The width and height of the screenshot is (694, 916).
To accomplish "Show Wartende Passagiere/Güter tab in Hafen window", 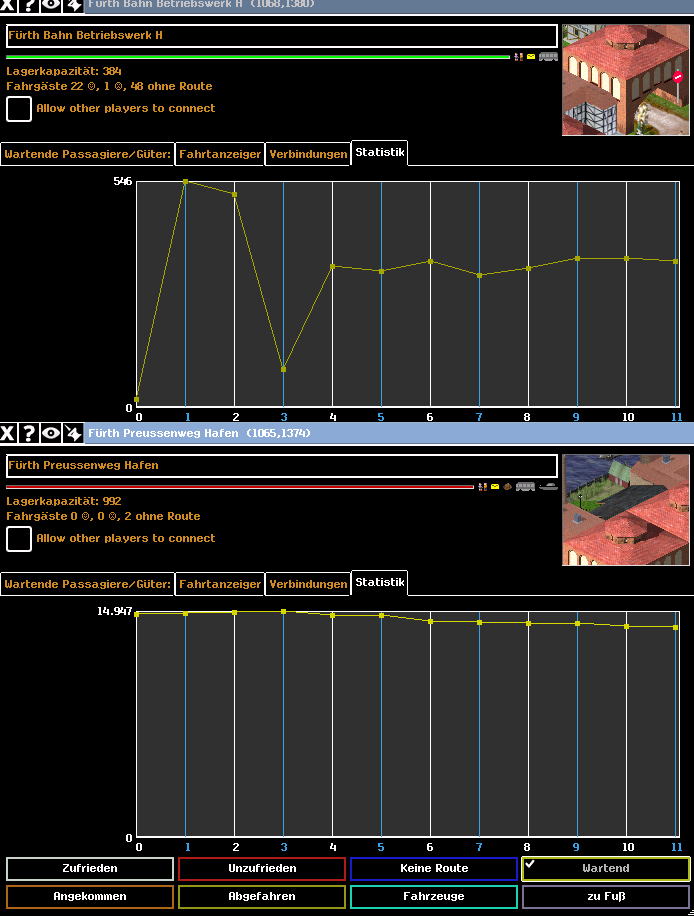I will click(x=87, y=584).
